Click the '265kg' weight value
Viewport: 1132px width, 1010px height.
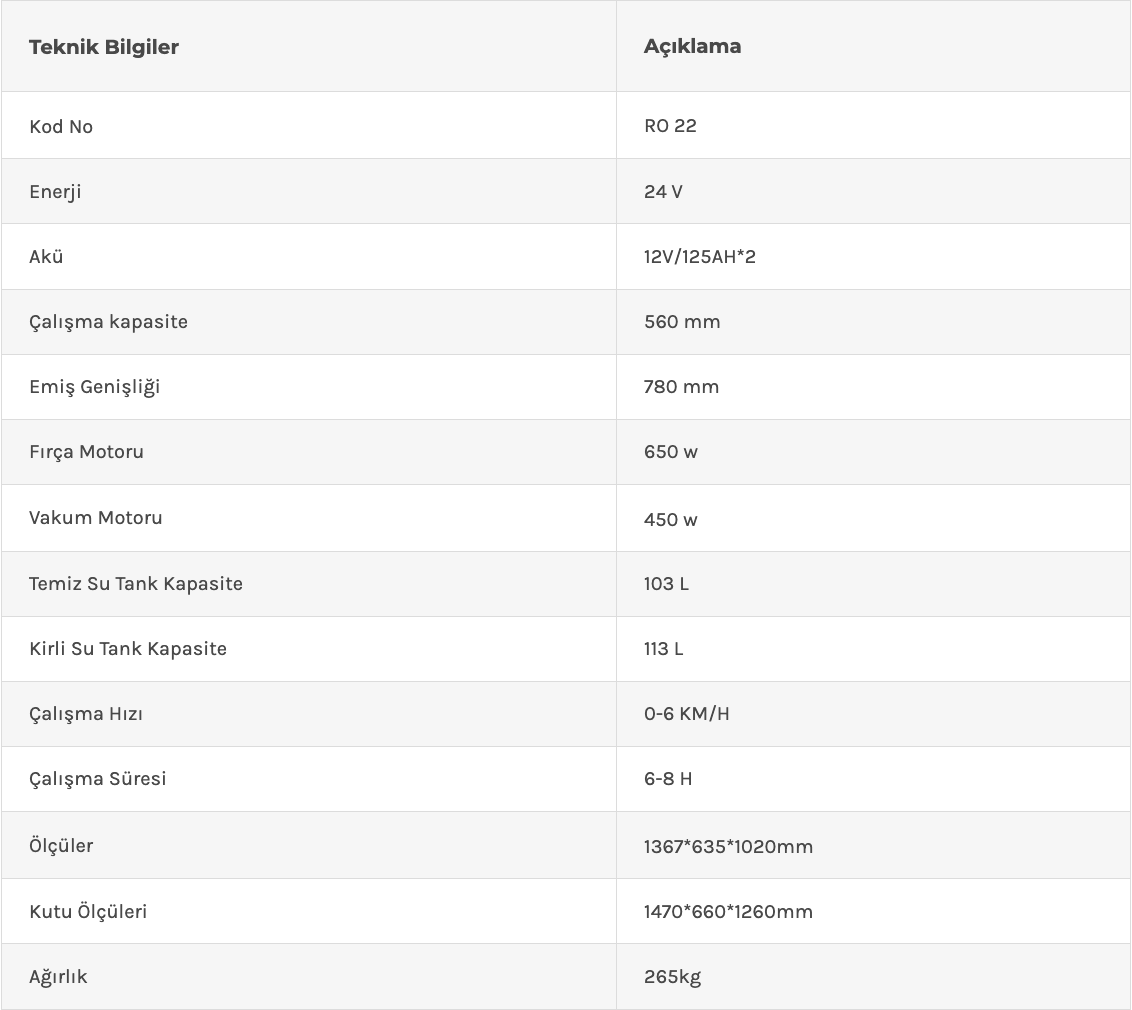672,977
